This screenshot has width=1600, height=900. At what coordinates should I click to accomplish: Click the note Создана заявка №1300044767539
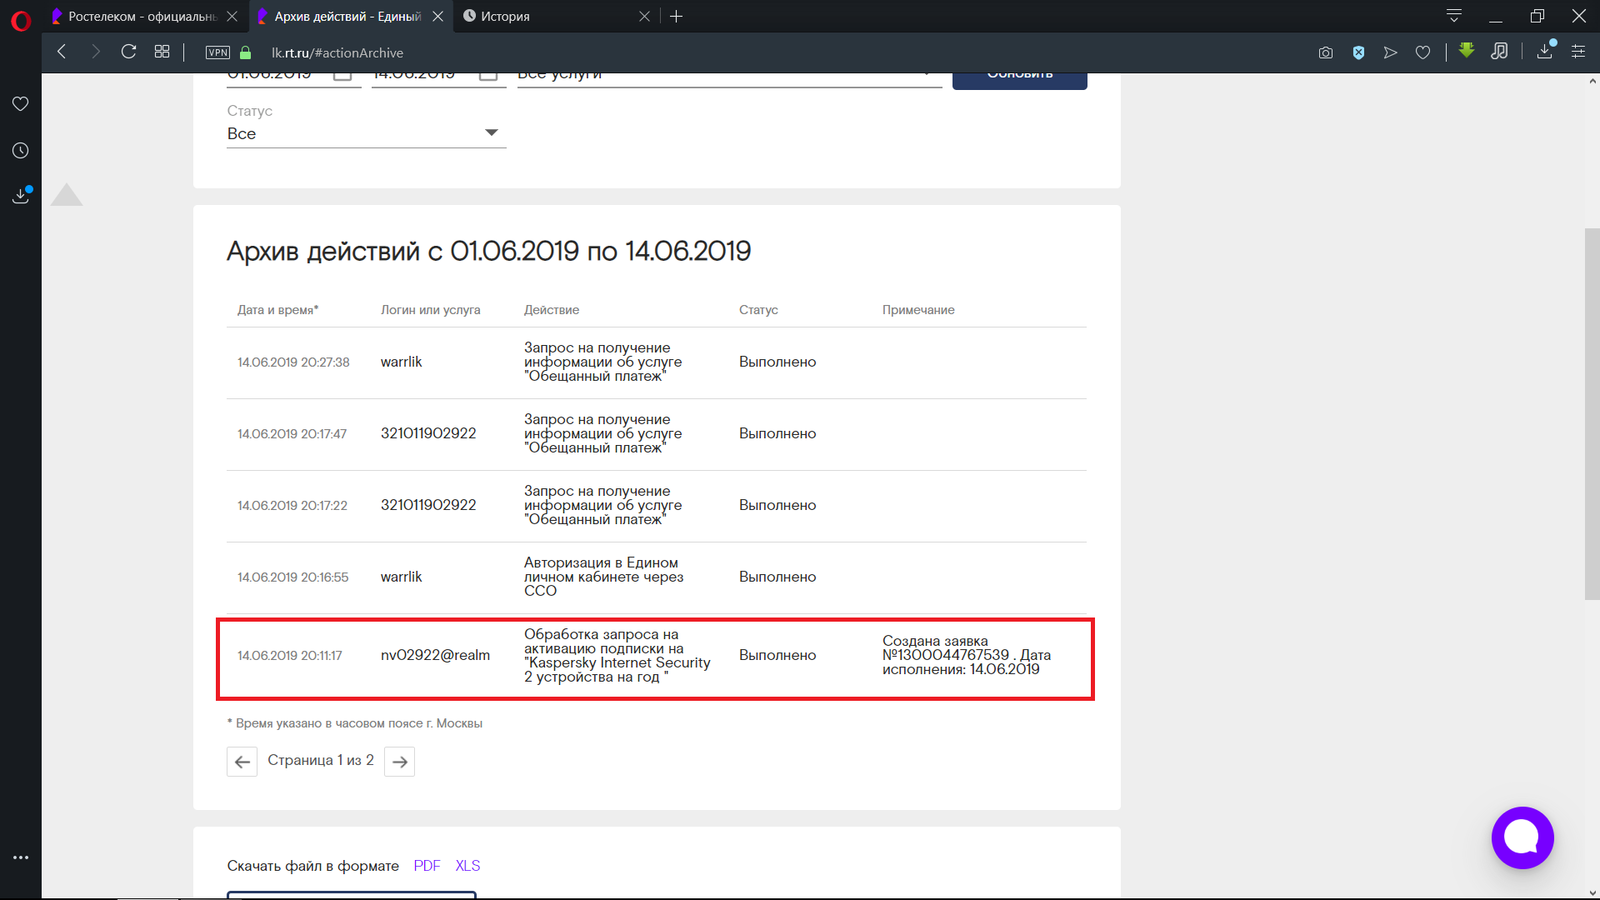pyautogui.click(x=966, y=655)
